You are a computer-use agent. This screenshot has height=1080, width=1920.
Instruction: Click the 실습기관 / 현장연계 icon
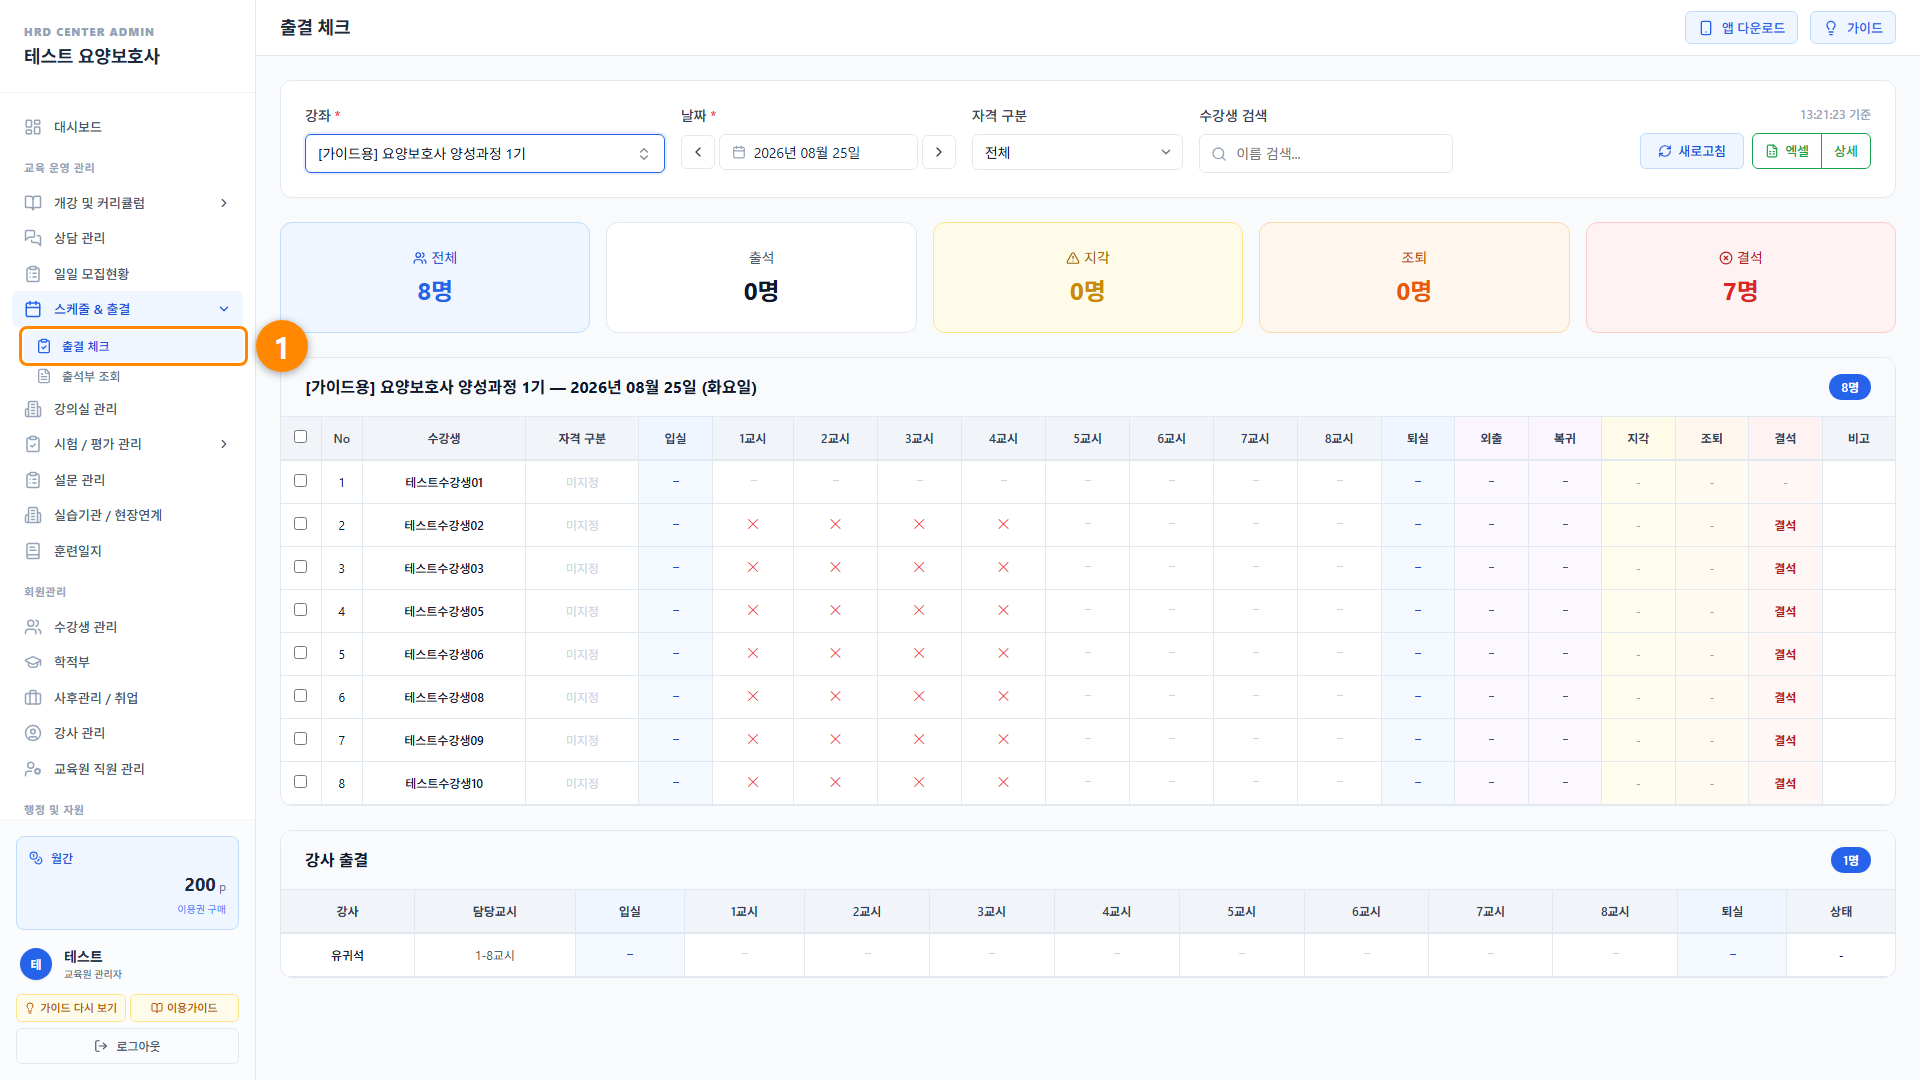click(x=33, y=515)
